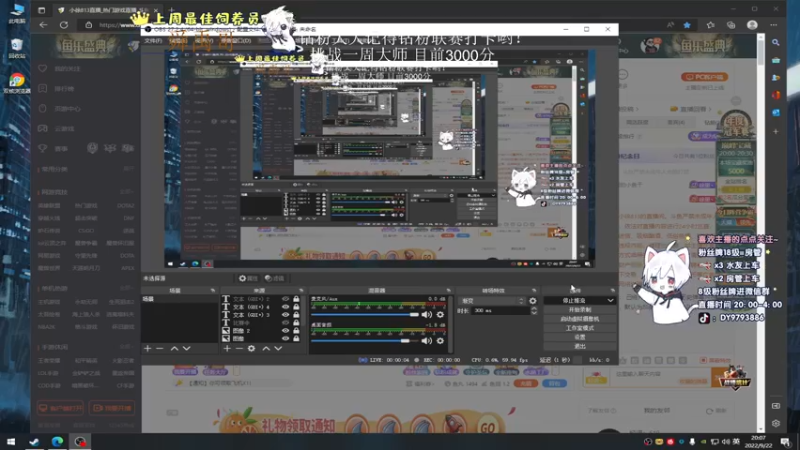The image size is (800, 450).
Task: Open the Edge sidebar Outlook icon
Action: click(776, 112)
